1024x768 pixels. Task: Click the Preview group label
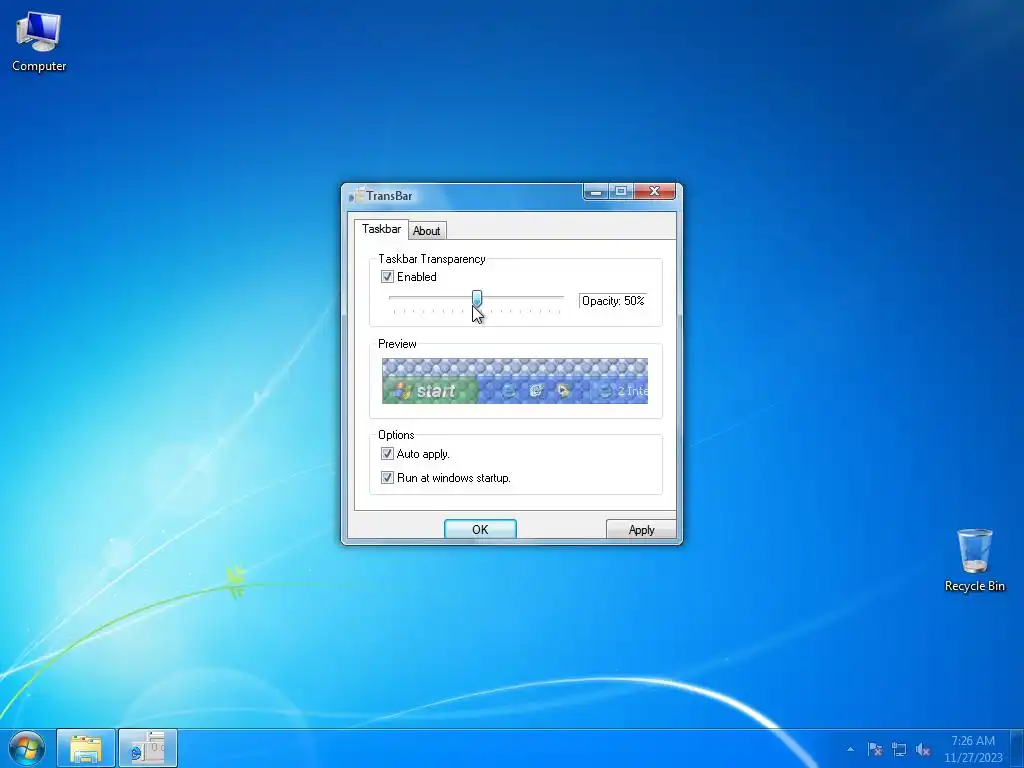[397, 344]
